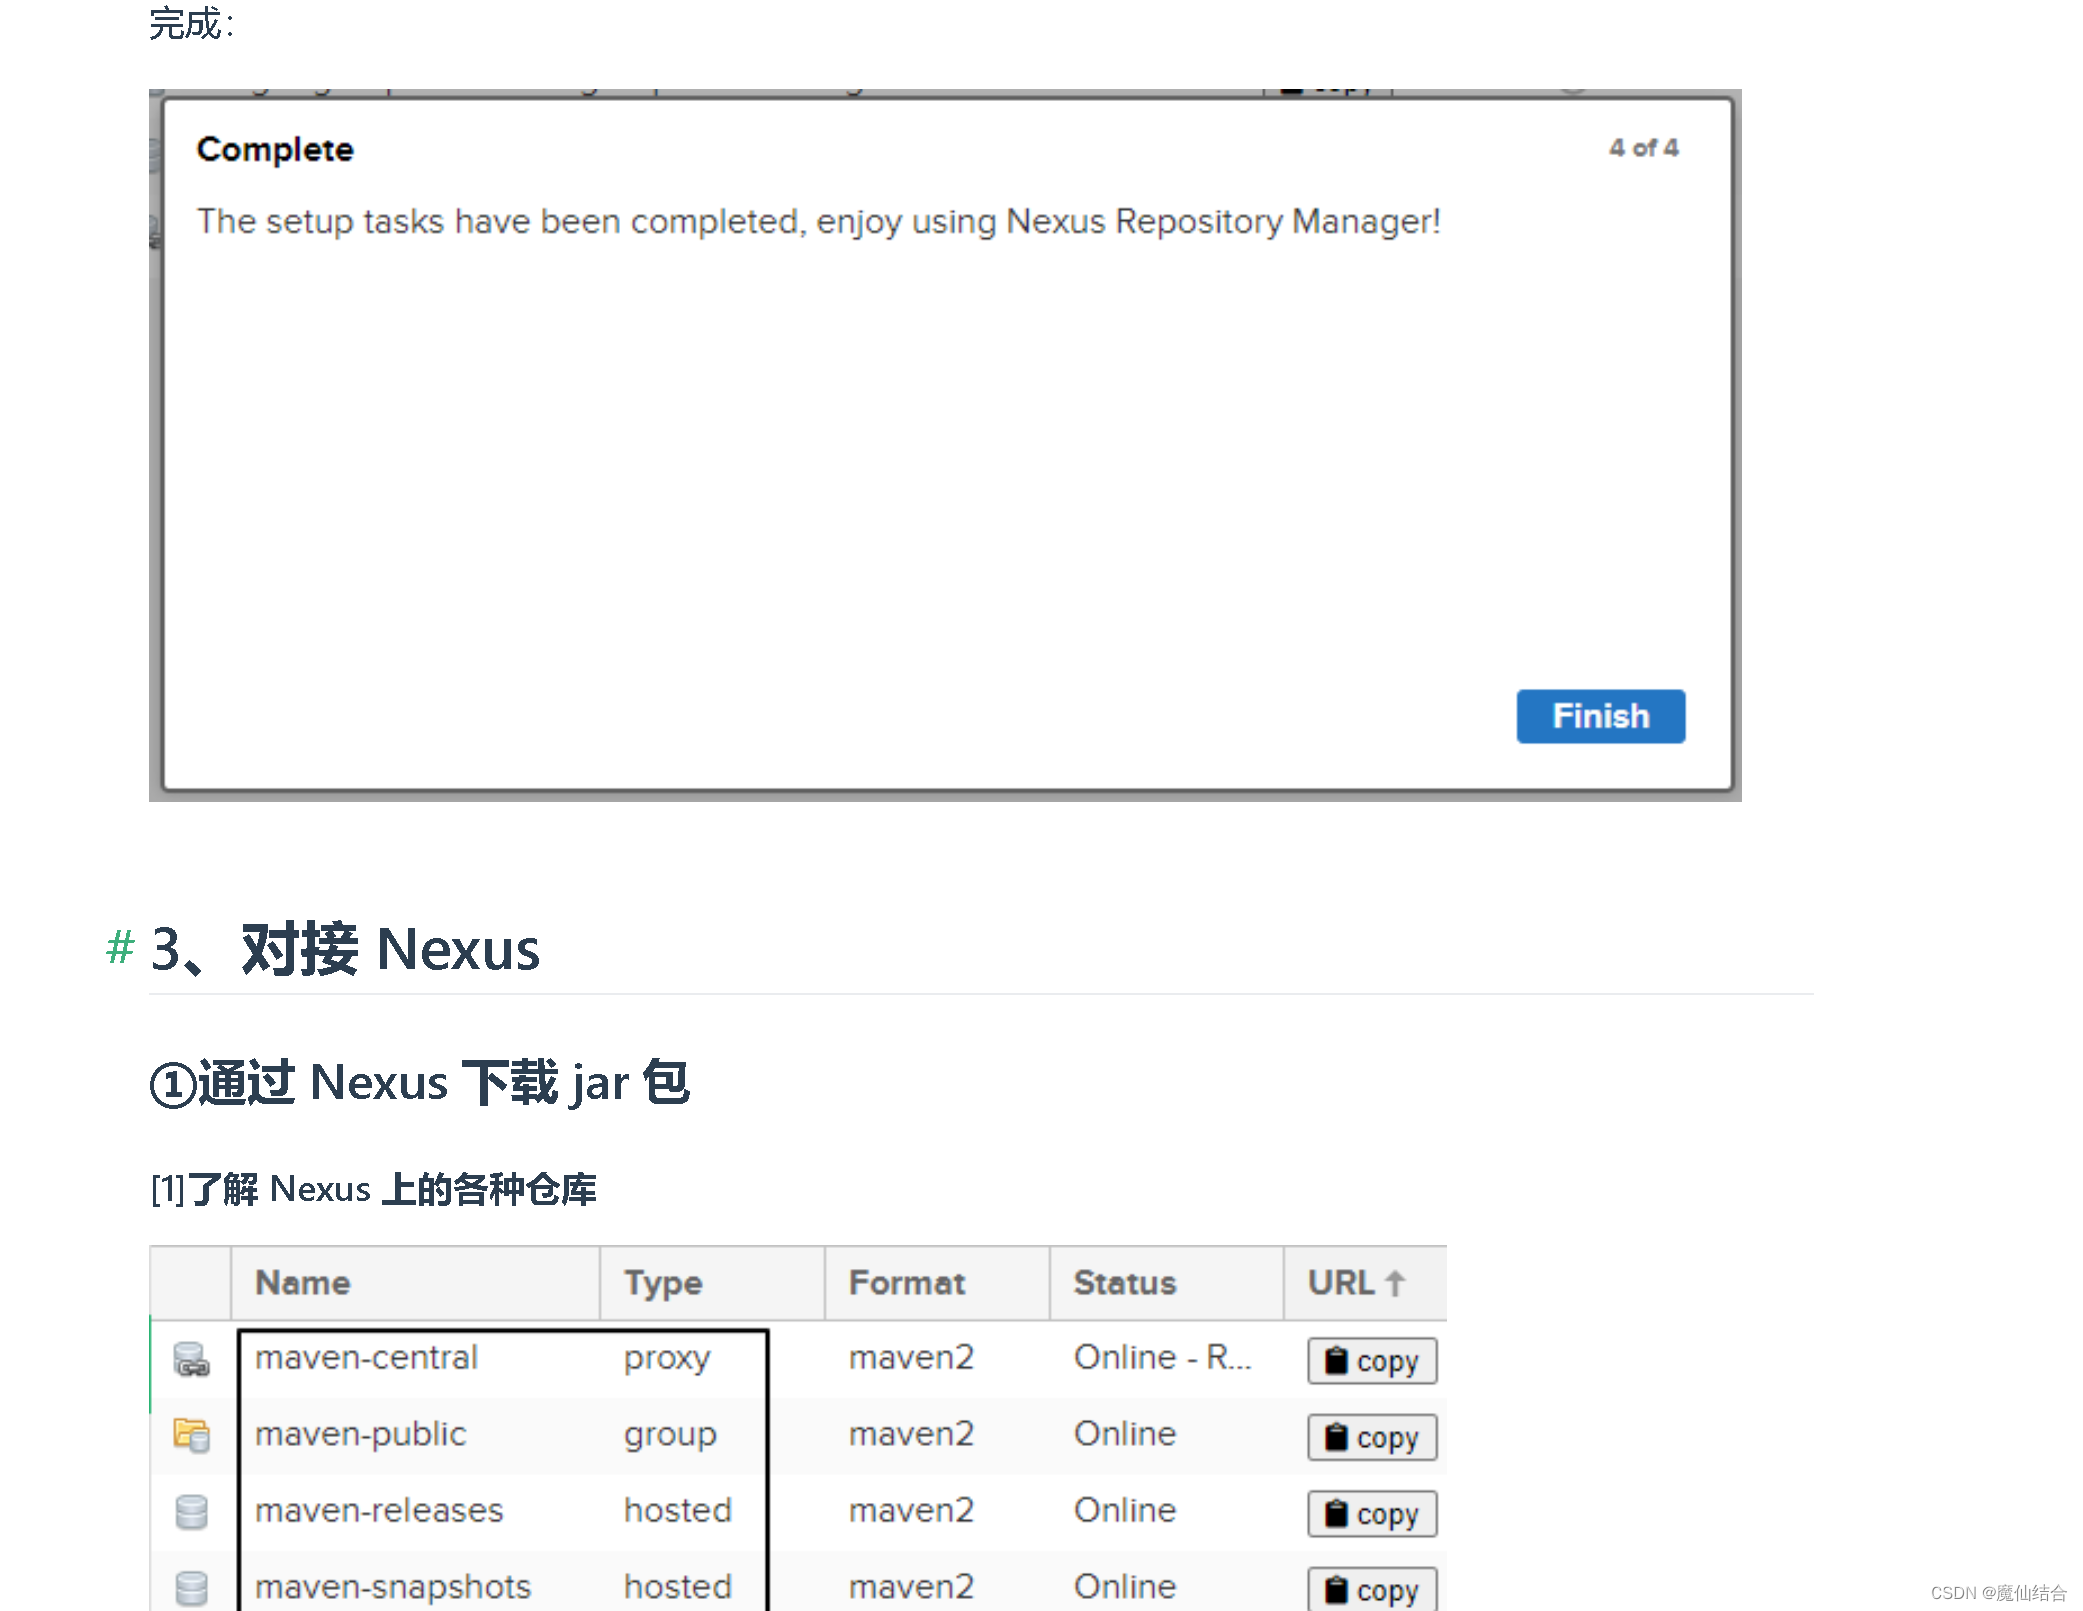Click the copy button for maven-central
Image resolution: width=2083 pixels, height=1611 pixels.
point(1372,1361)
